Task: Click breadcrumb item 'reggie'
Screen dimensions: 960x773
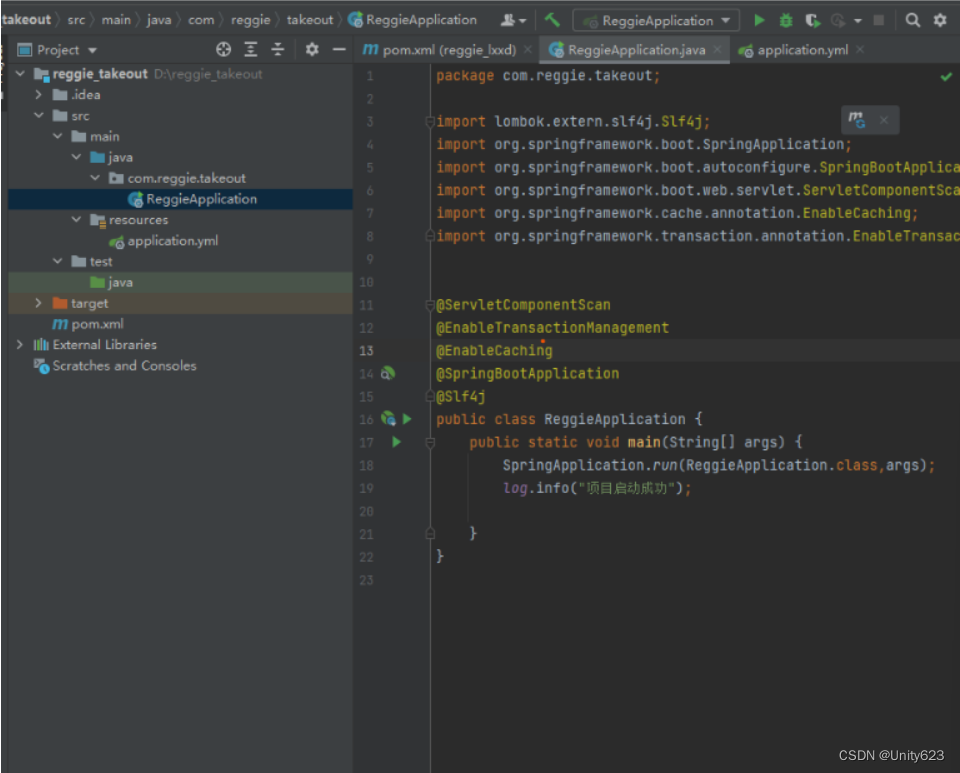Action: click(250, 20)
